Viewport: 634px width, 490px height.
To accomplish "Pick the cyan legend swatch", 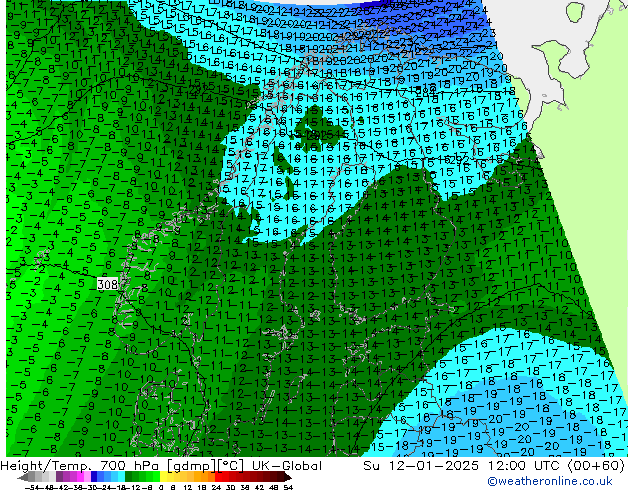I will point(122,477).
